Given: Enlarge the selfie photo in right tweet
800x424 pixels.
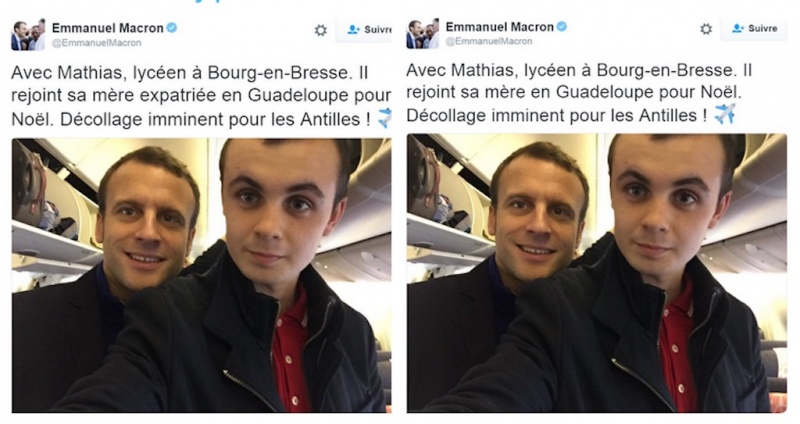Looking at the screenshot, I should 596,273.
